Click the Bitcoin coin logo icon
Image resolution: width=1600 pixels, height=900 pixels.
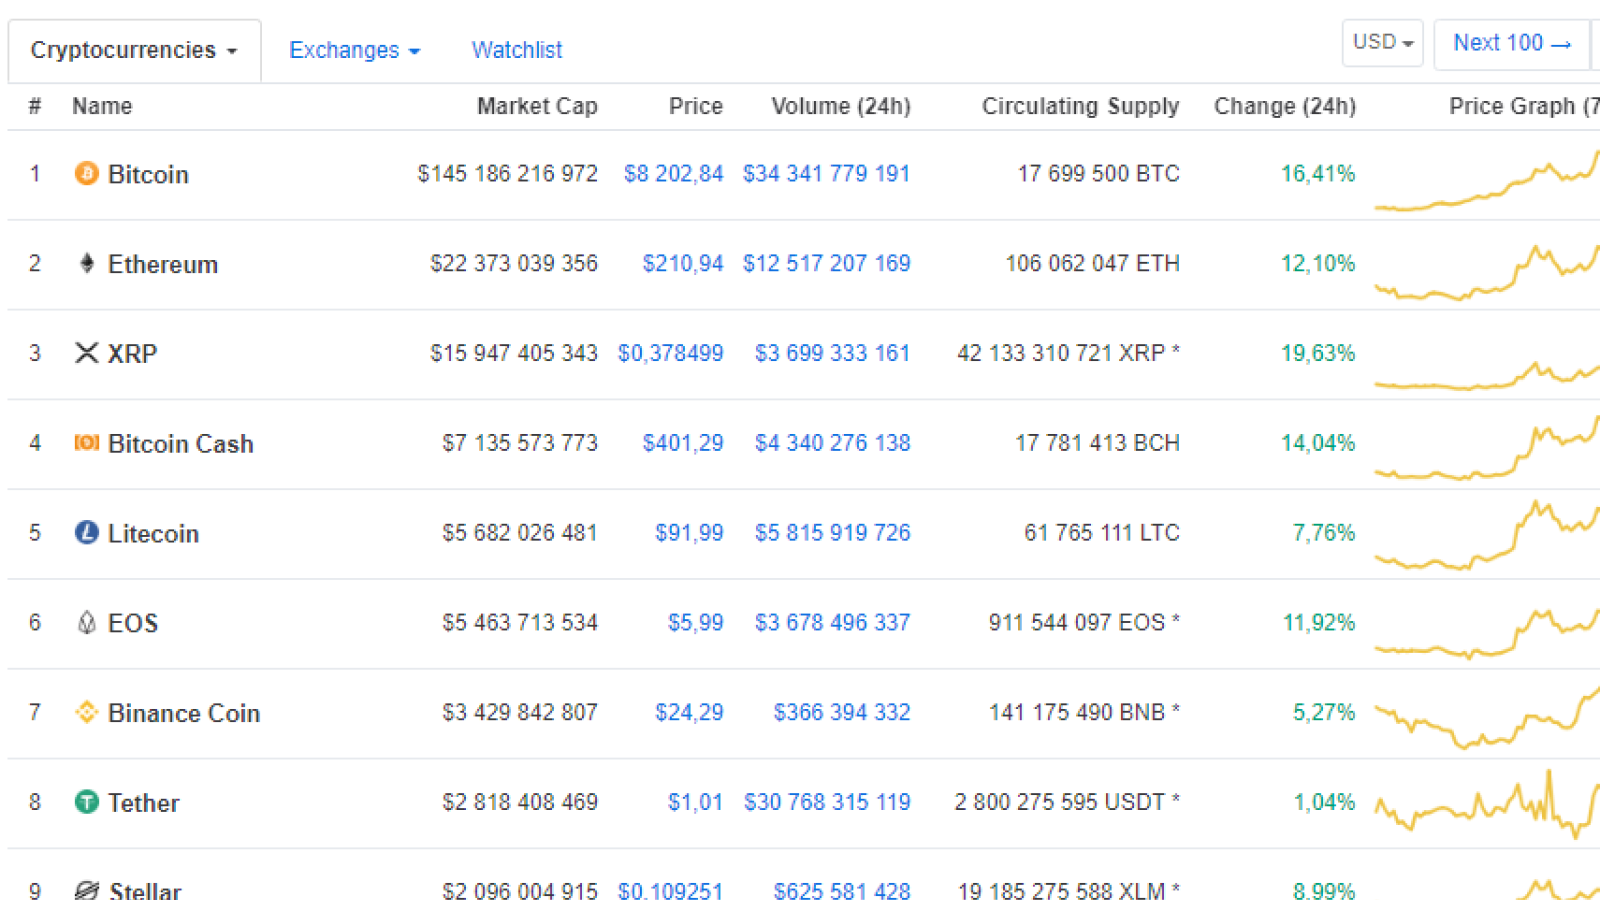pos(87,174)
